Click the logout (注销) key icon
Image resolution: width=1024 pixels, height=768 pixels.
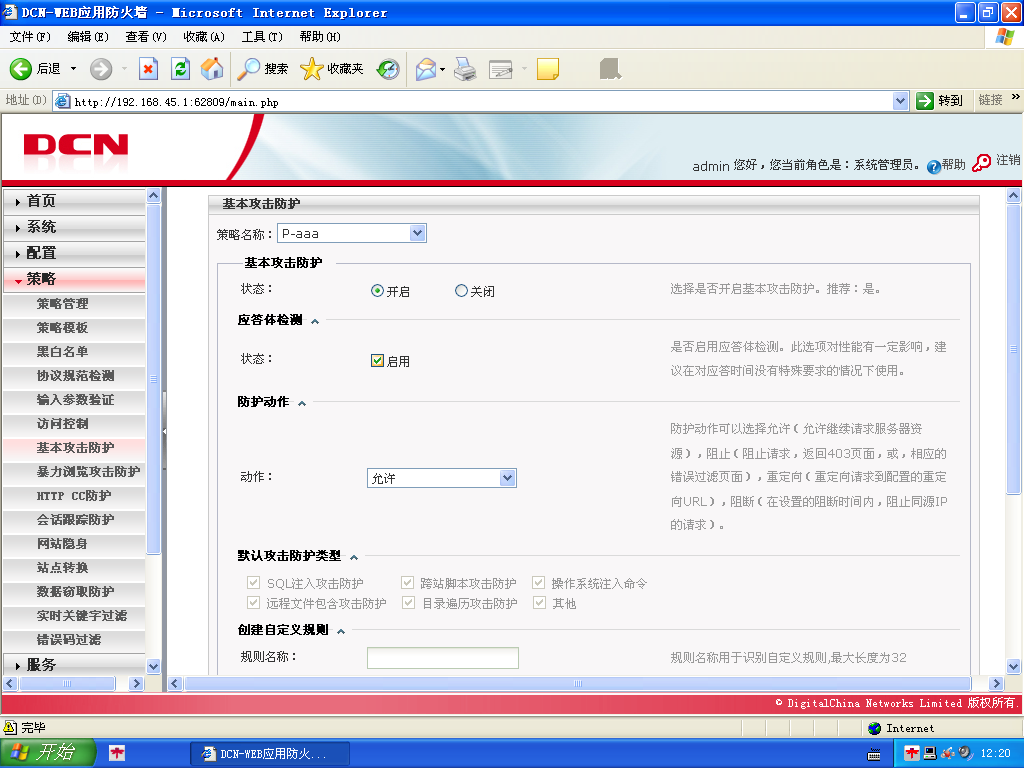(981, 163)
